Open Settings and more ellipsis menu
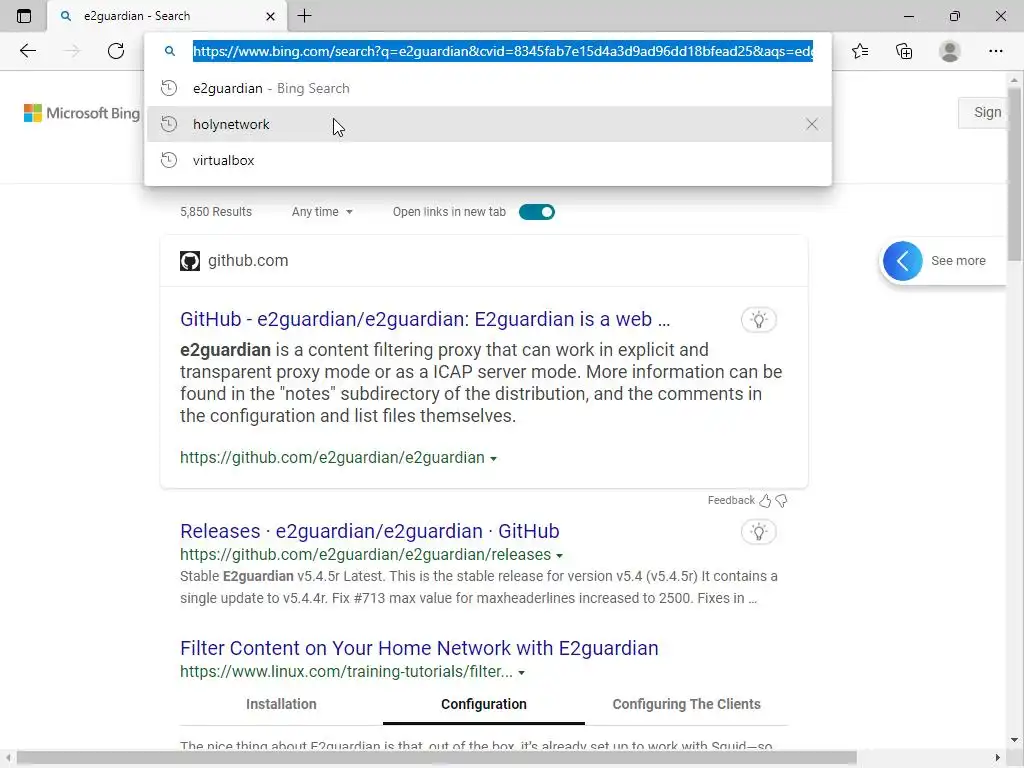Viewport: 1024px width, 768px height. tap(995, 51)
